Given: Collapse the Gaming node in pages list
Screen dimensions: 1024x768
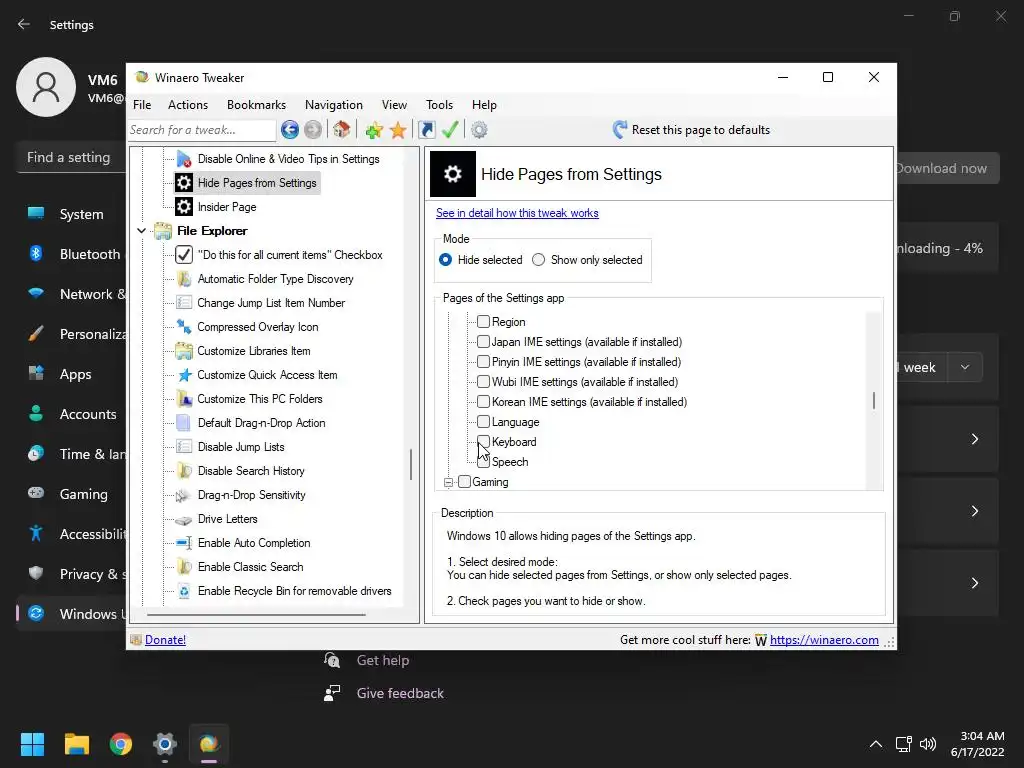Looking at the screenshot, I should (x=448, y=483).
